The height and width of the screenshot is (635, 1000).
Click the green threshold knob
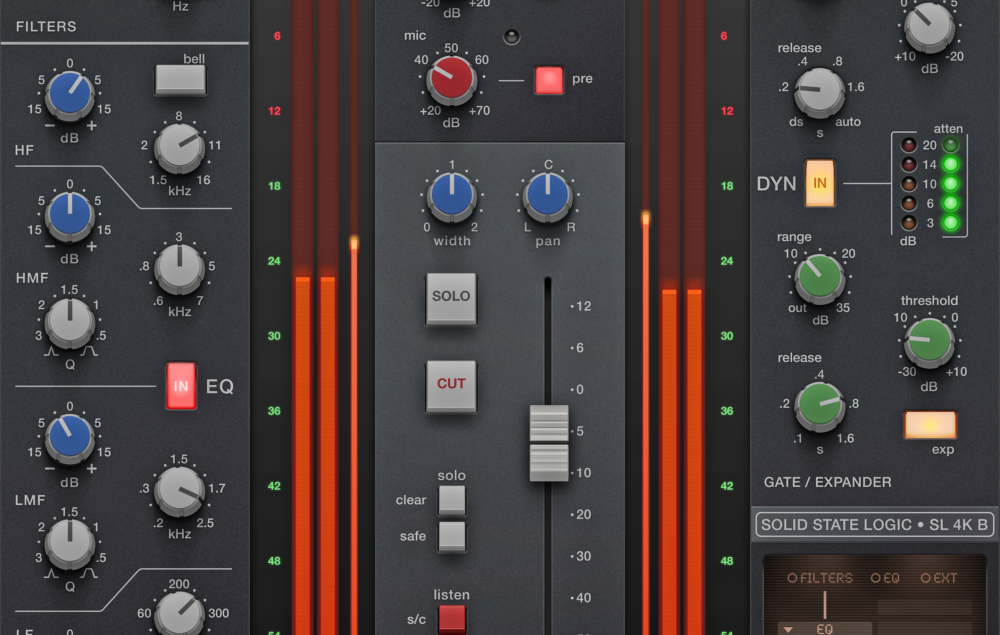pyautogui.click(x=928, y=342)
